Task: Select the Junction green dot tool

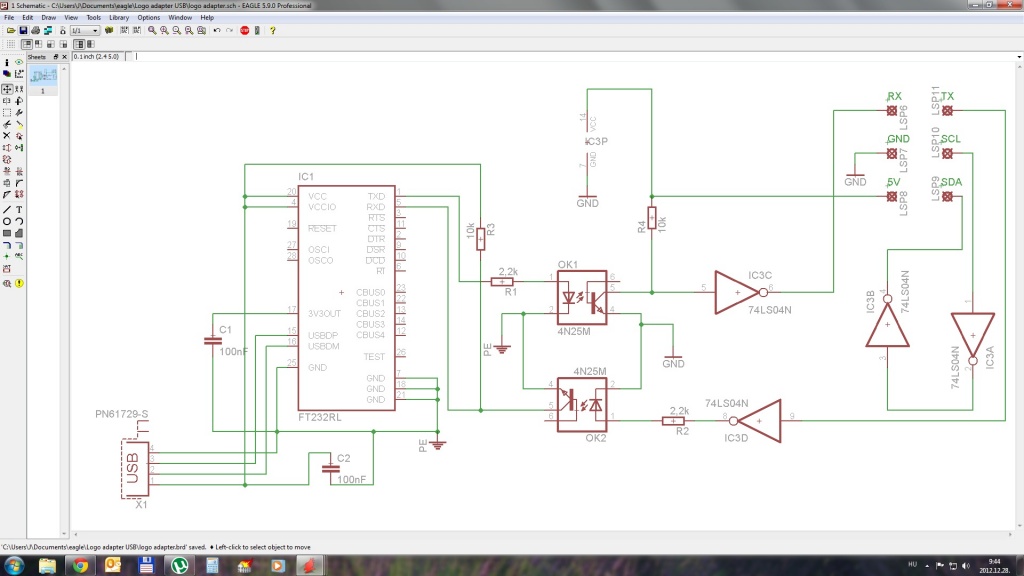Action: coord(7,256)
